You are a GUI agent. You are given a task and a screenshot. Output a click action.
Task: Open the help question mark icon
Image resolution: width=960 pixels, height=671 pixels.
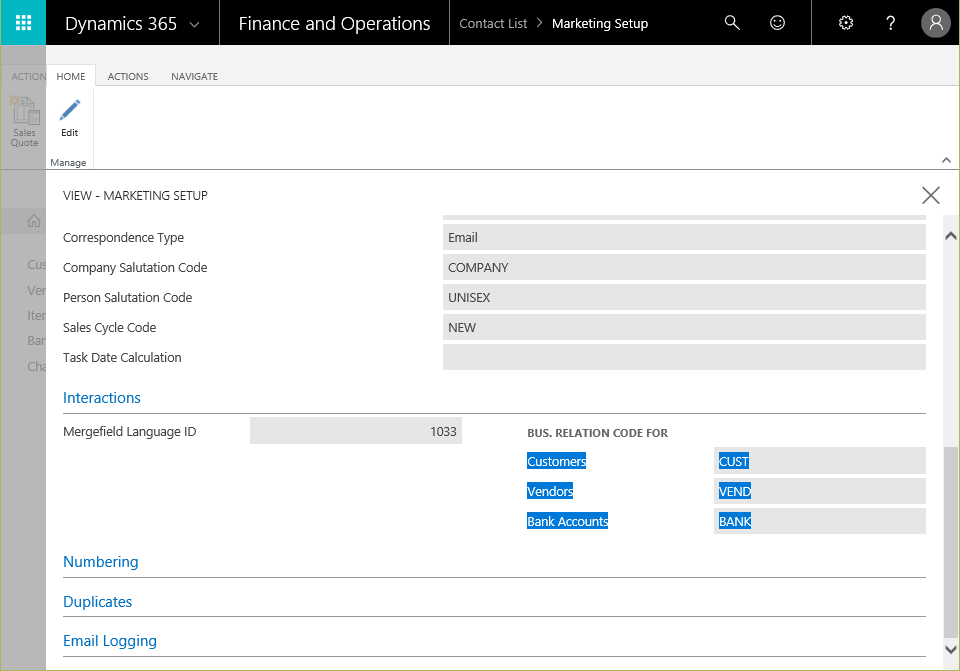(x=890, y=23)
